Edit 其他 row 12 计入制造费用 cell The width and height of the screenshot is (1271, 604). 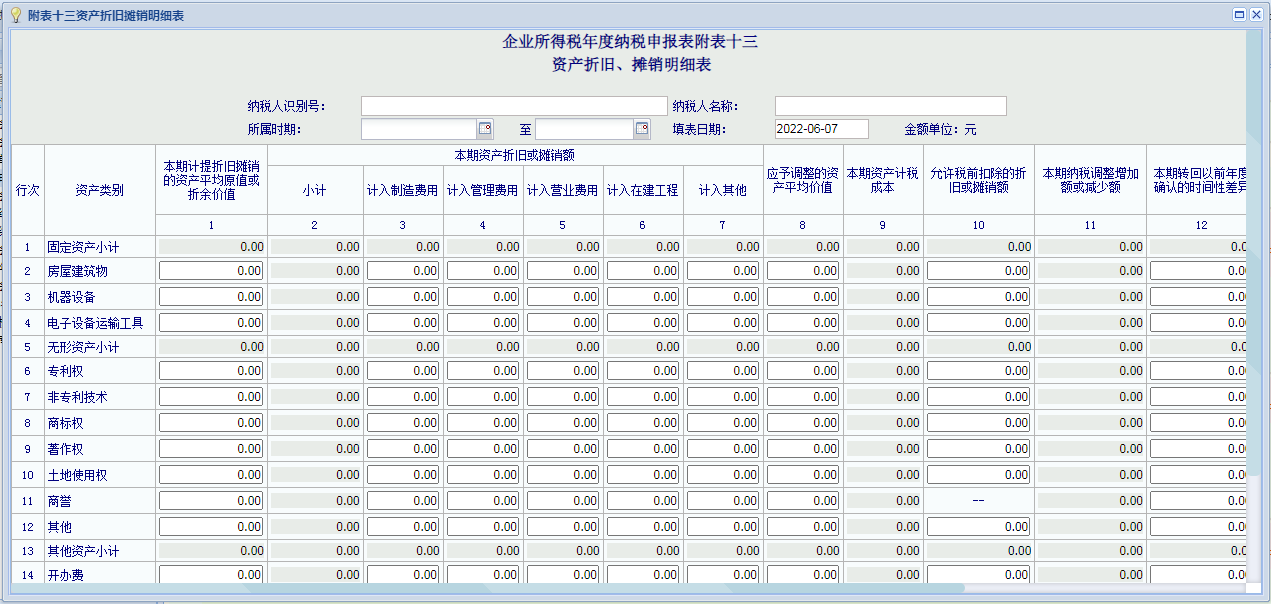point(403,527)
